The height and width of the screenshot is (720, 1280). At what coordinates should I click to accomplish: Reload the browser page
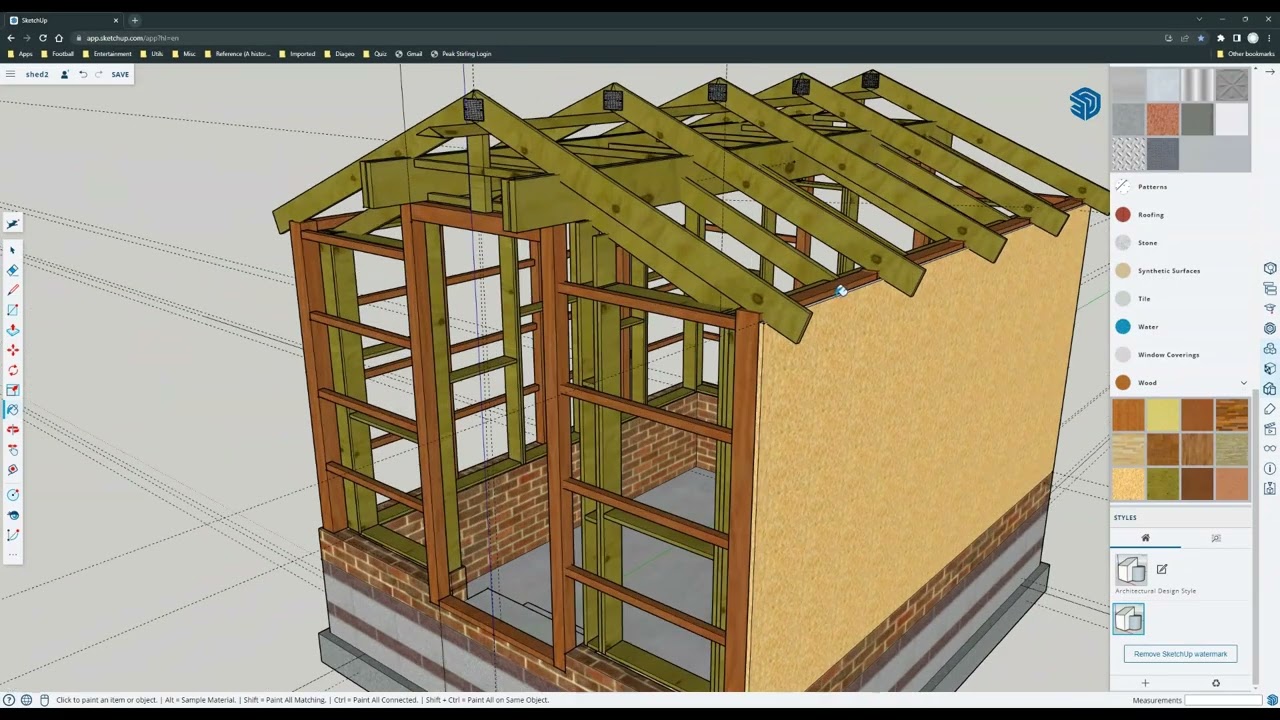tap(43, 38)
